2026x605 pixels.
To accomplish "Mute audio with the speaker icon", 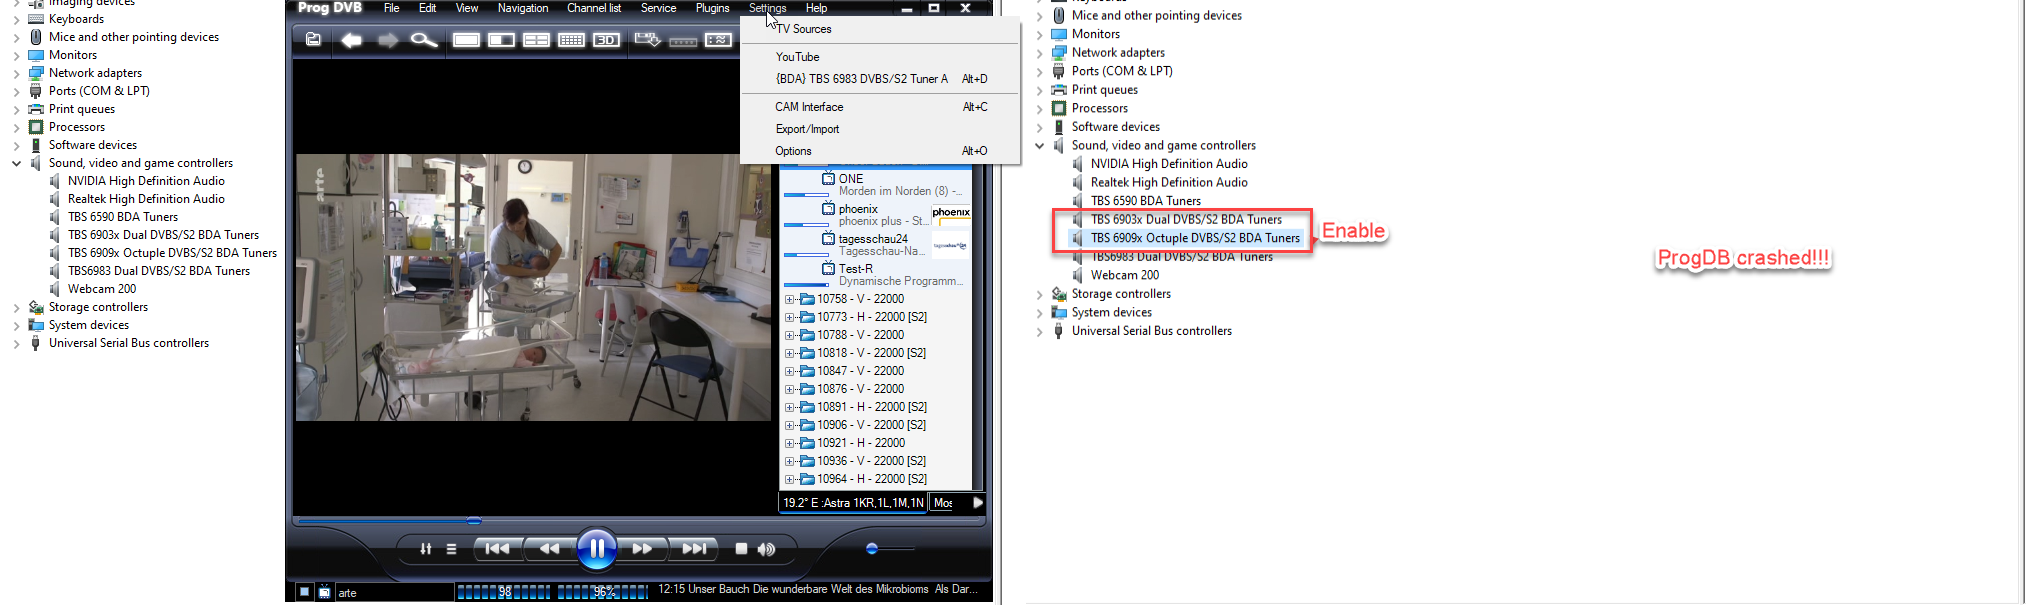I will coord(767,549).
